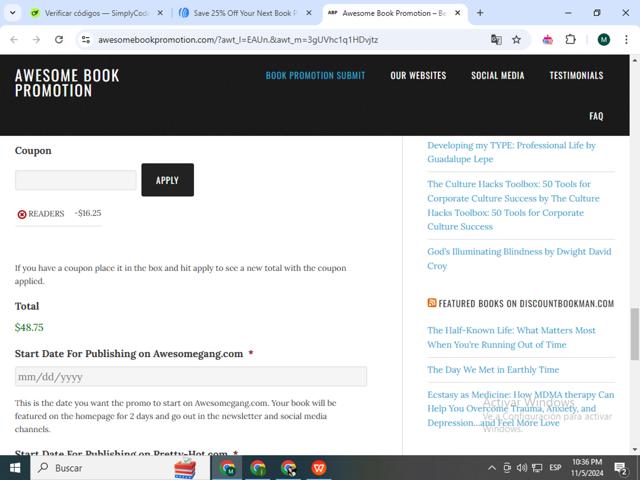640x480 pixels.
Task: Select the Awesome Book Promotion tab
Action: tap(394, 13)
